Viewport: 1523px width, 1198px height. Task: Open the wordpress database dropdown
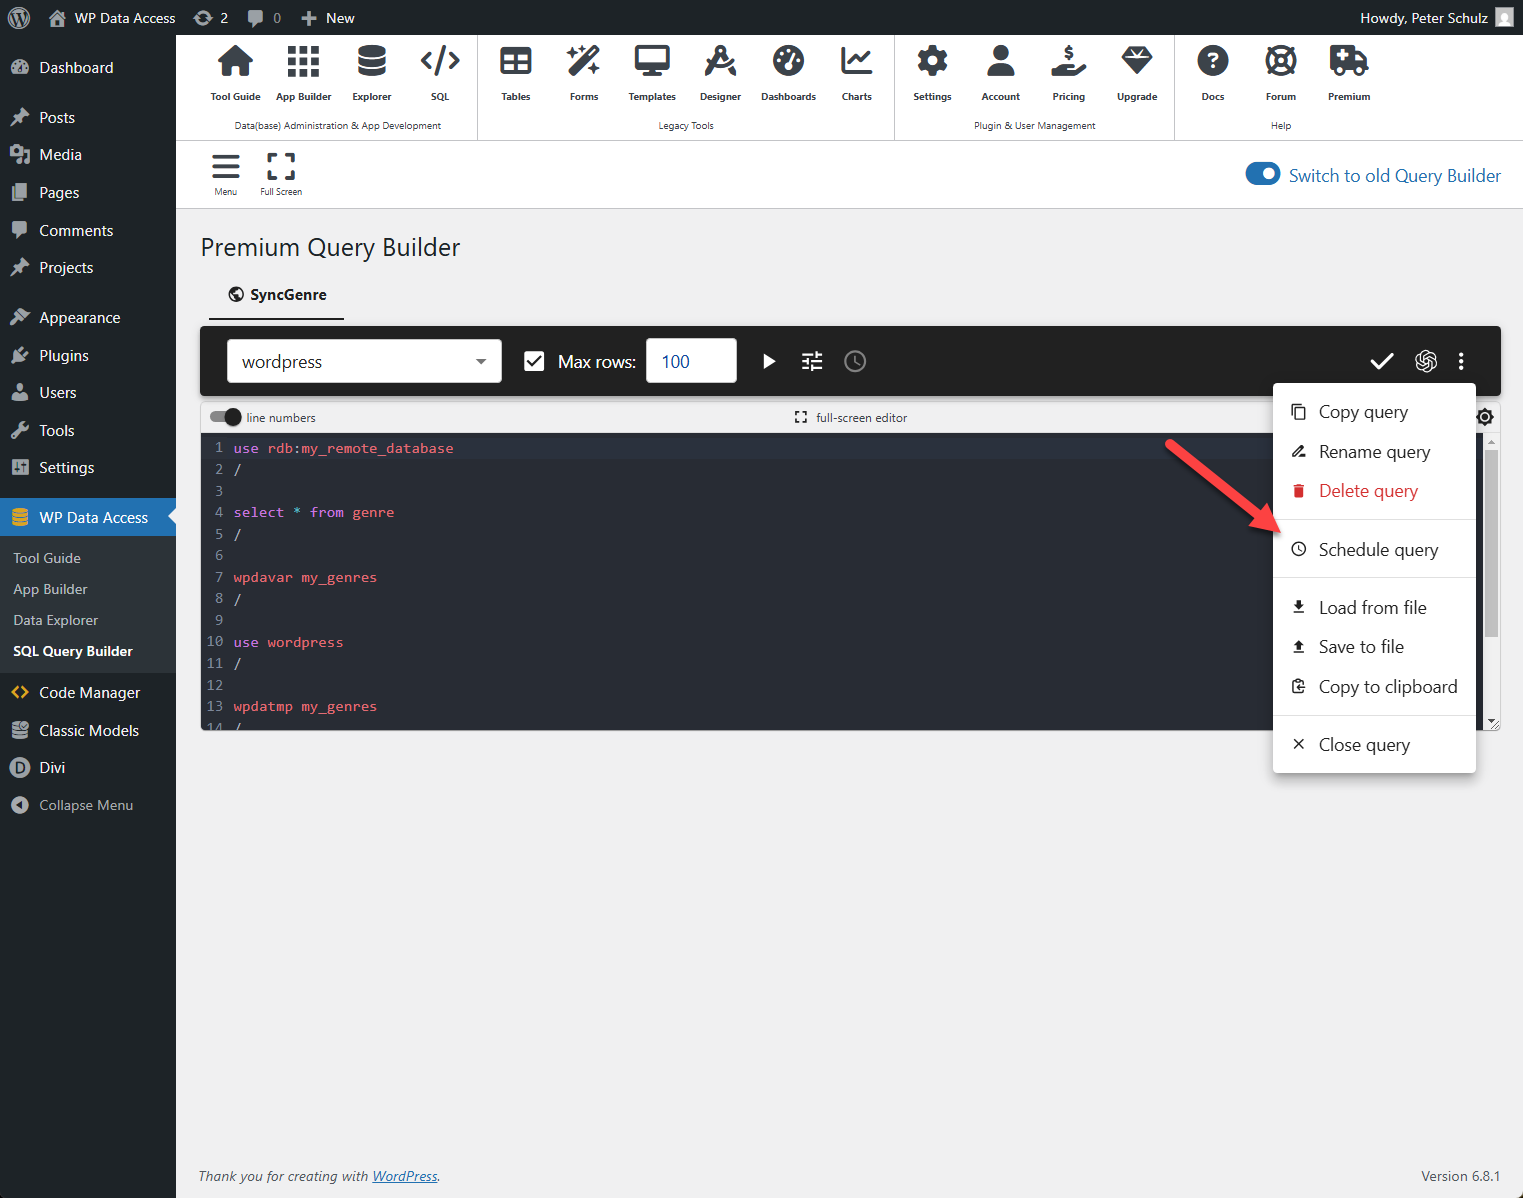tap(364, 361)
